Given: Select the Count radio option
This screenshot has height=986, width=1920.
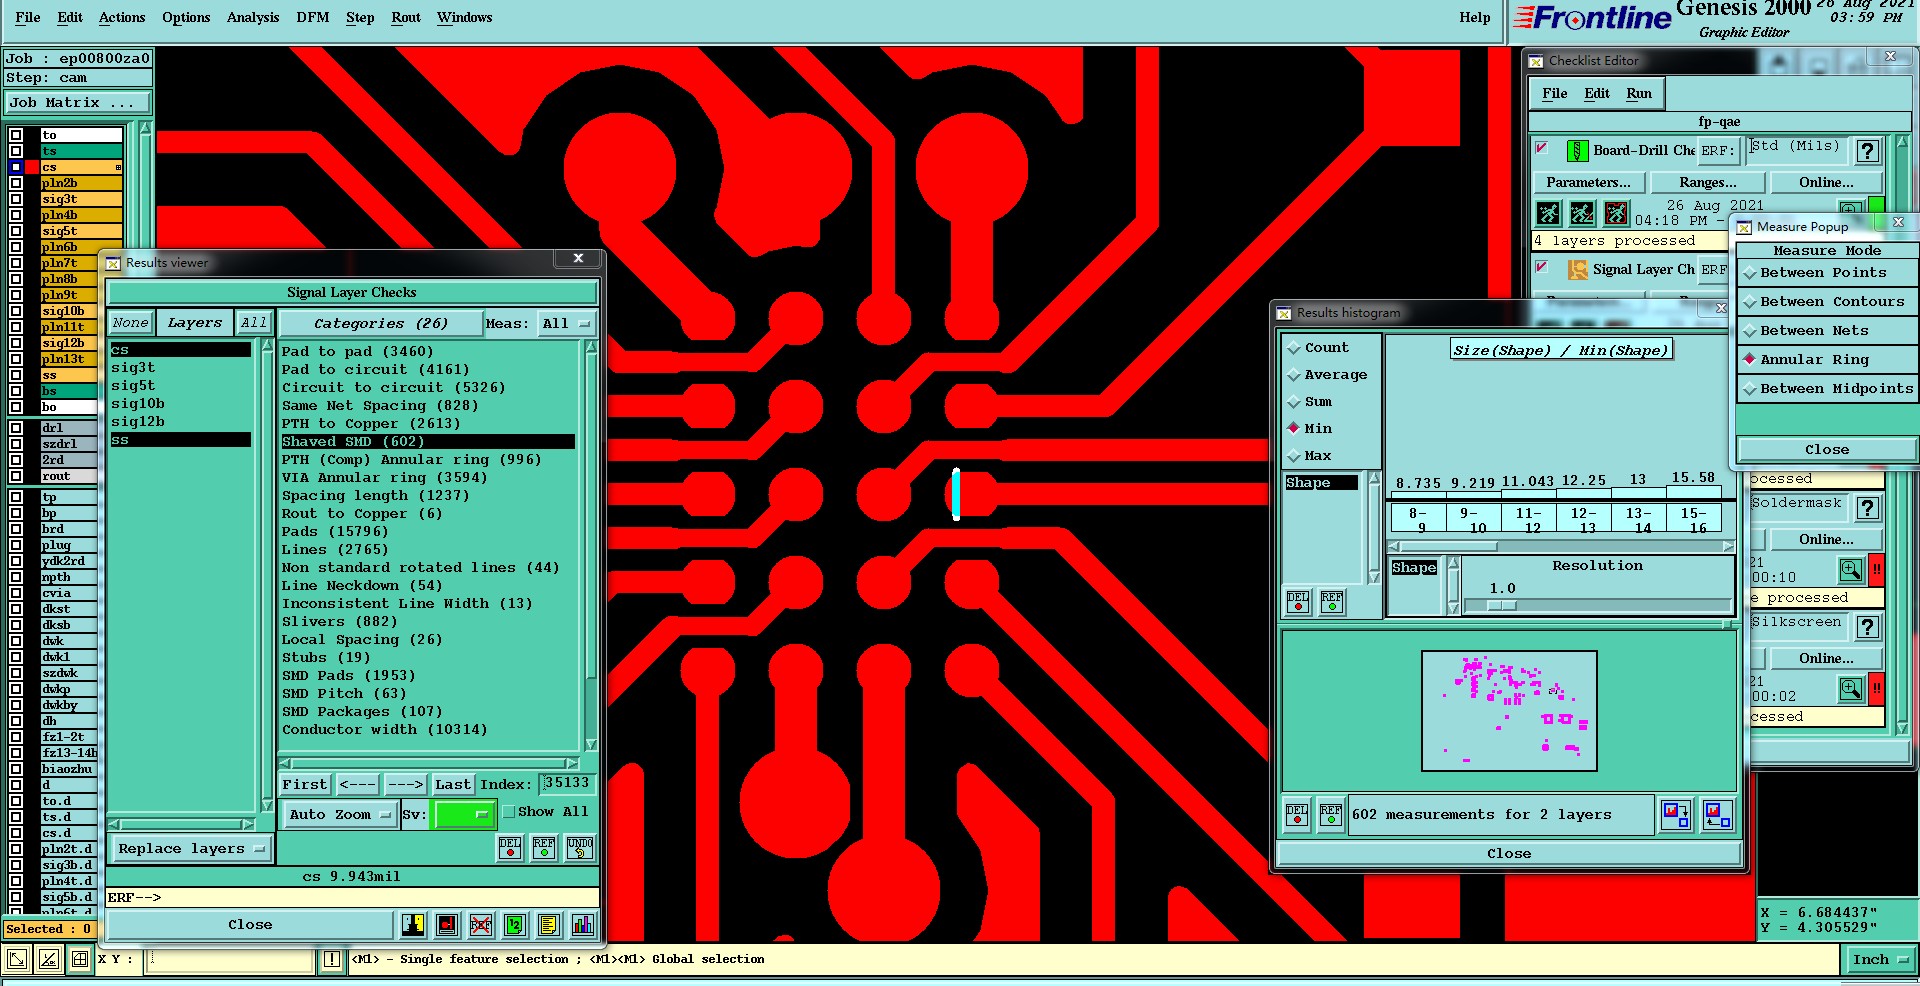Looking at the screenshot, I should 1294,348.
